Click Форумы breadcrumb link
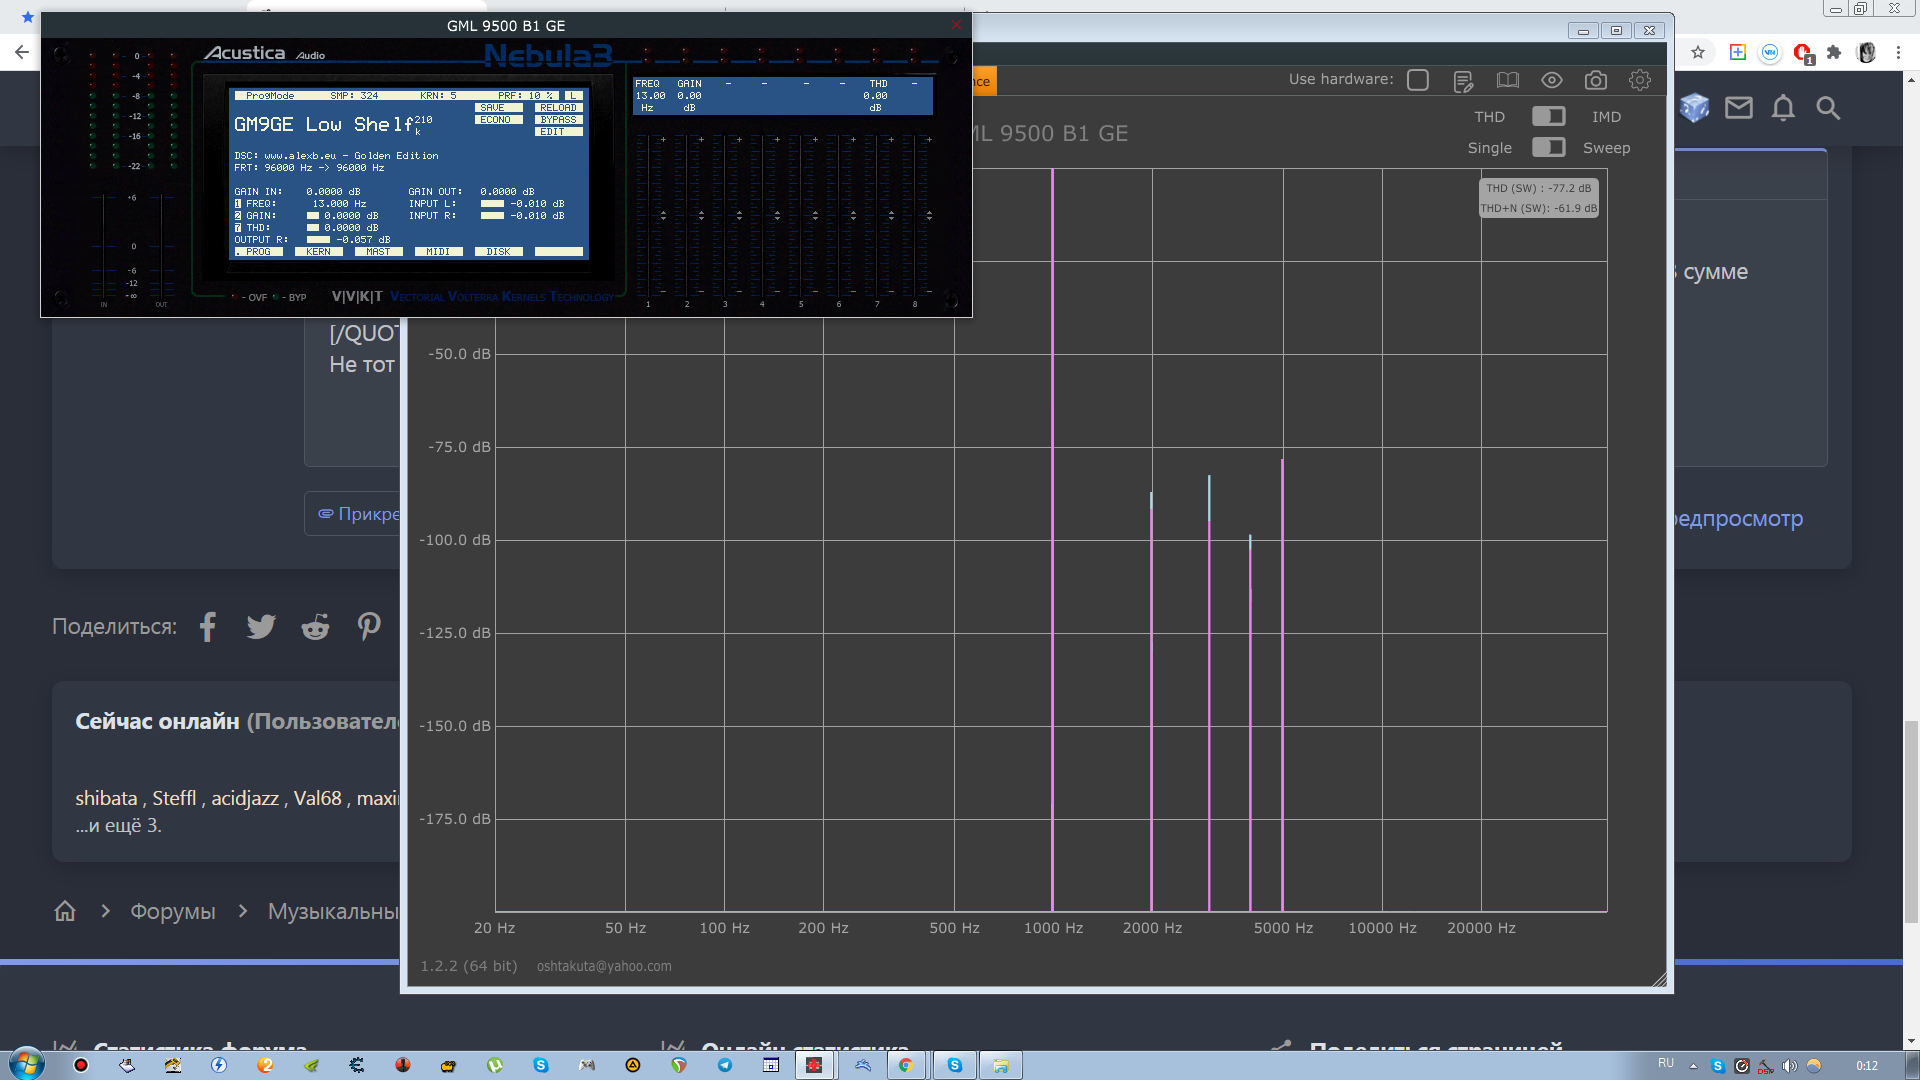The image size is (1920, 1080). [172, 911]
